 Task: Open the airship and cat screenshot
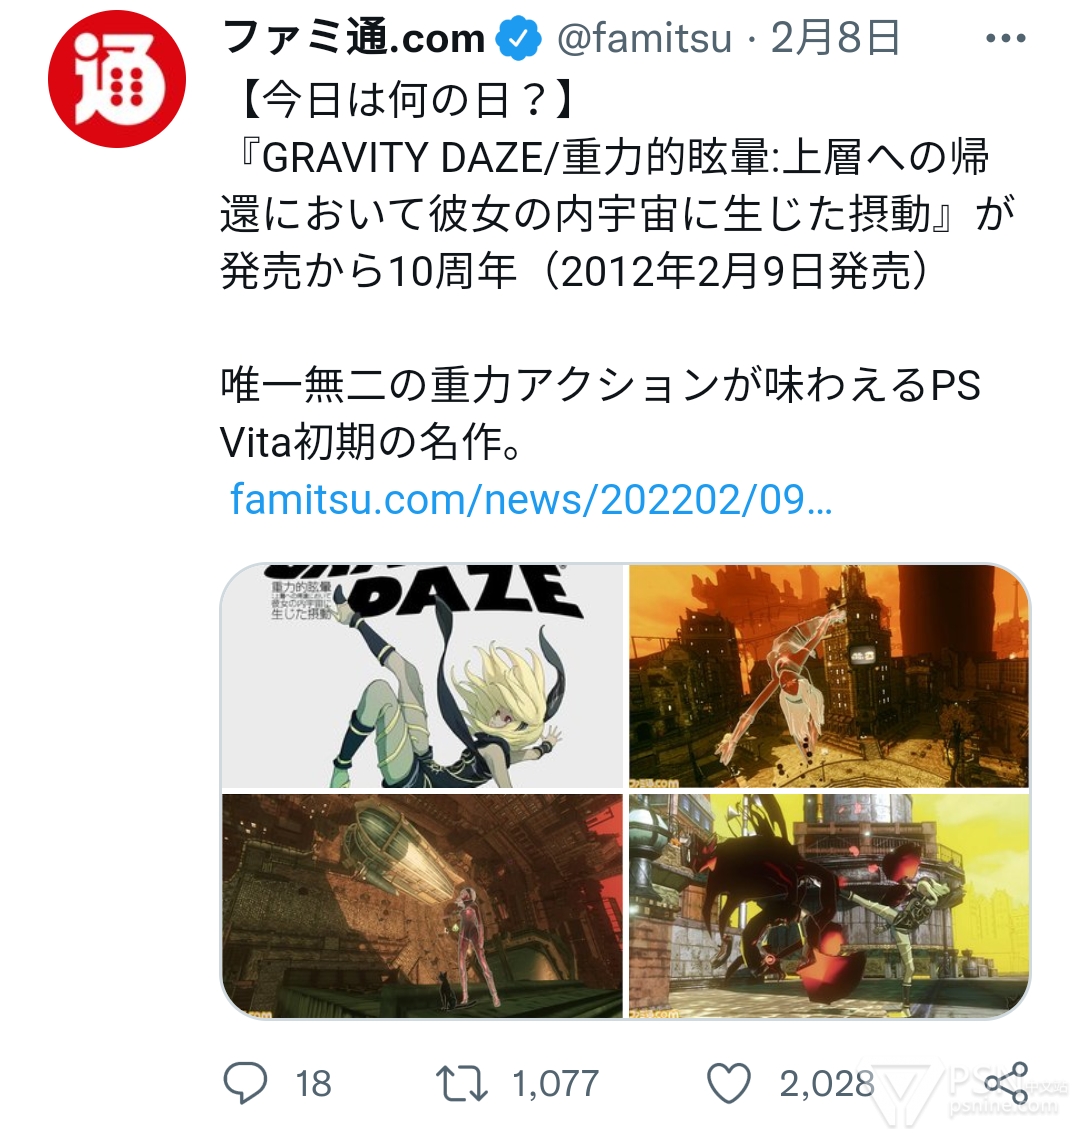coord(422,906)
